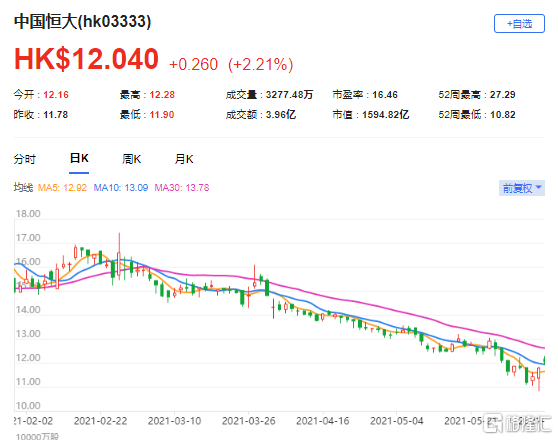Click the 今开 value 12.16
Screen dimensions: 558x440
point(56,95)
